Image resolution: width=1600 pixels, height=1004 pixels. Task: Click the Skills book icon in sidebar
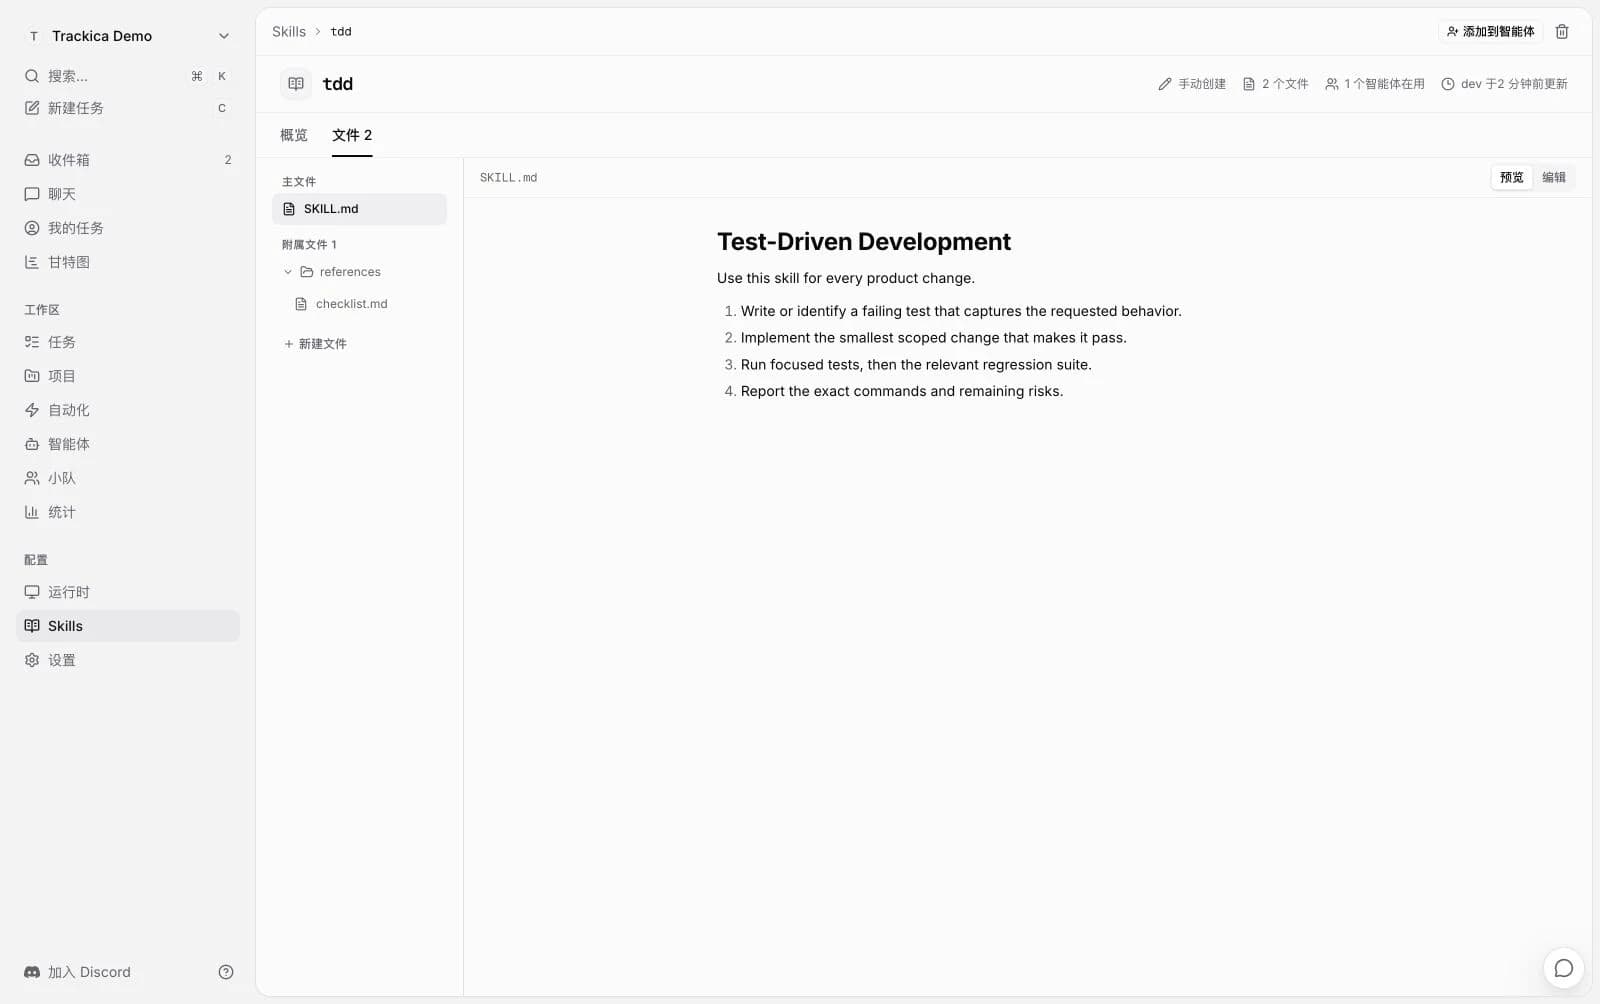(x=32, y=626)
